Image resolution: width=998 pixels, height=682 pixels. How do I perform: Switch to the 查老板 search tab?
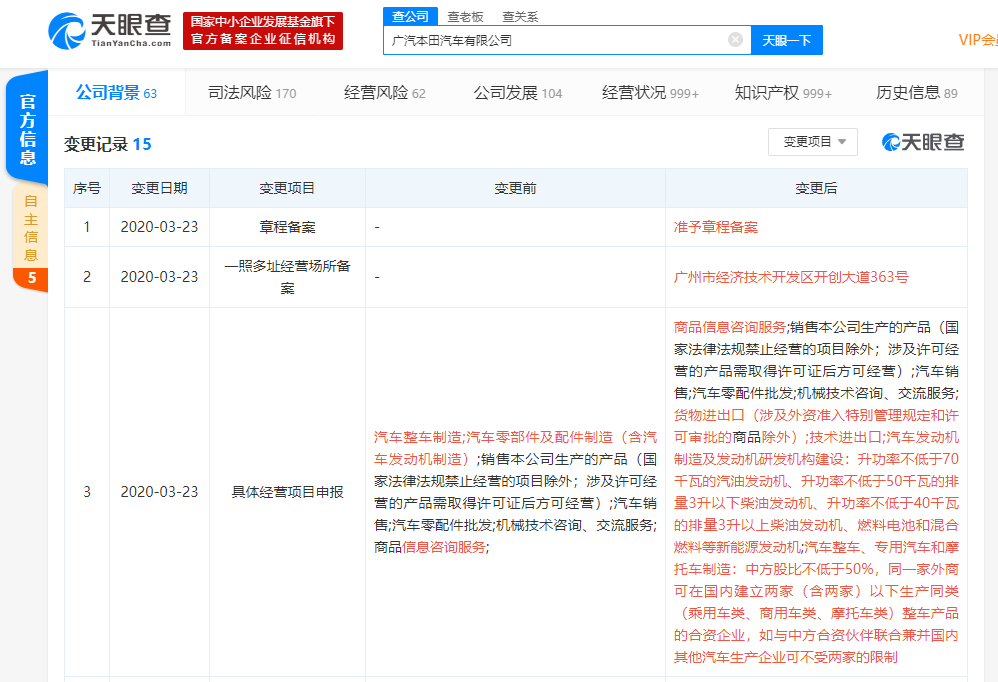[x=465, y=17]
